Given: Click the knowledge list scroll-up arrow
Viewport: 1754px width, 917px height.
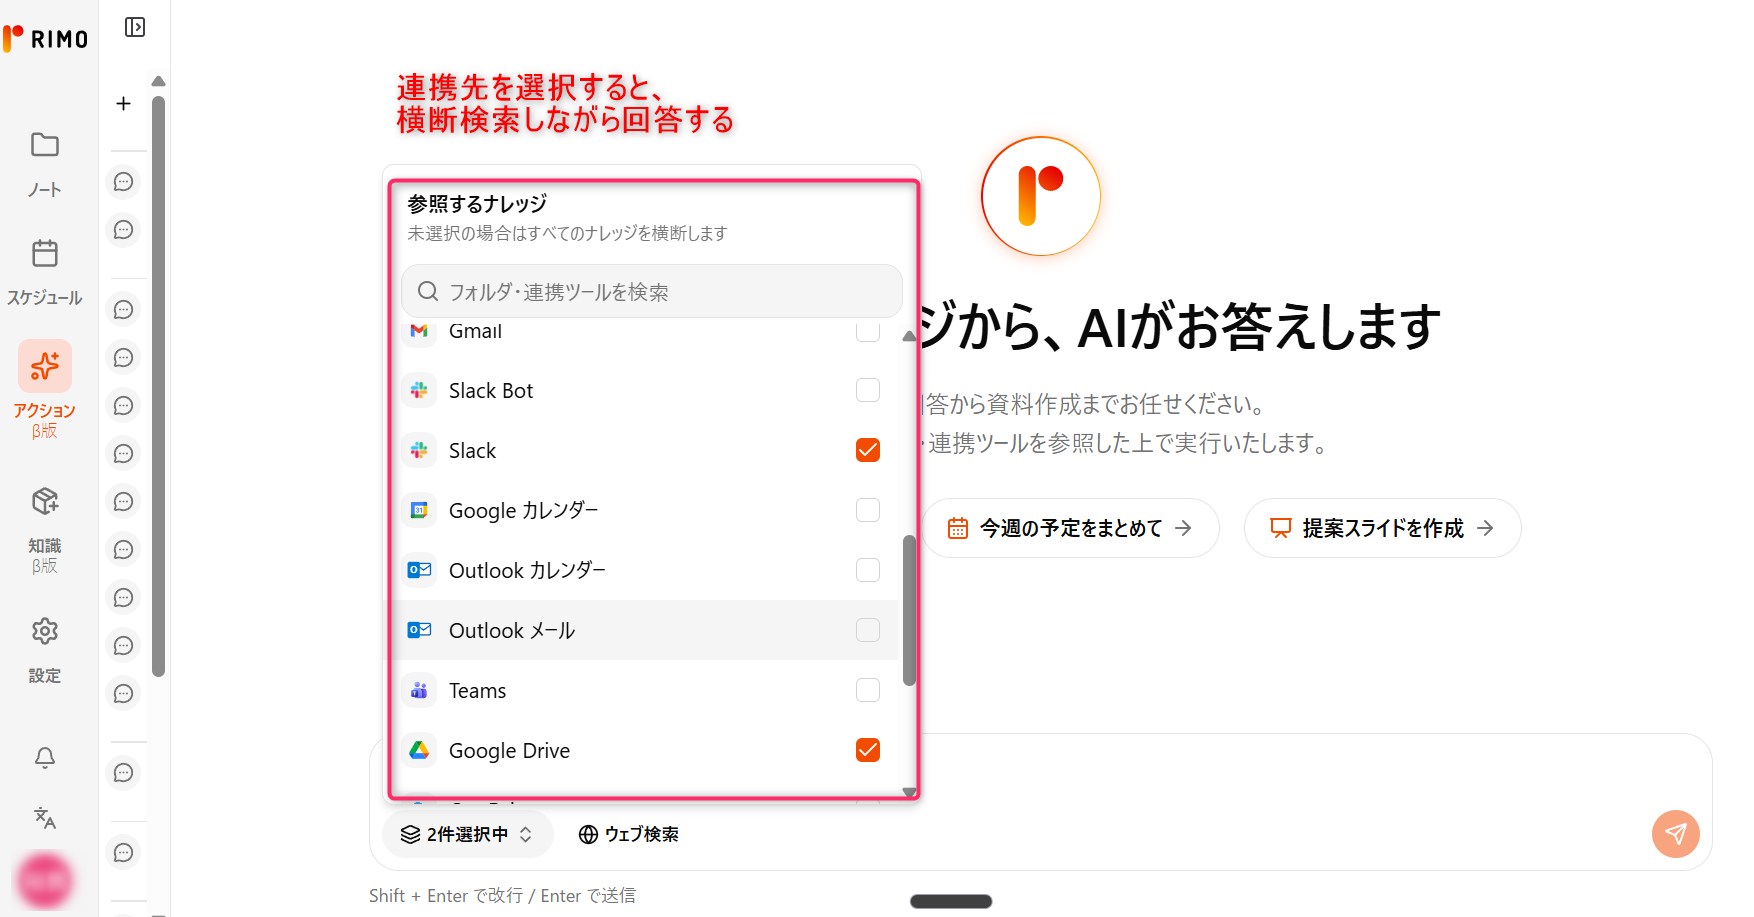Looking at the screenshot, I should [909, 337].
